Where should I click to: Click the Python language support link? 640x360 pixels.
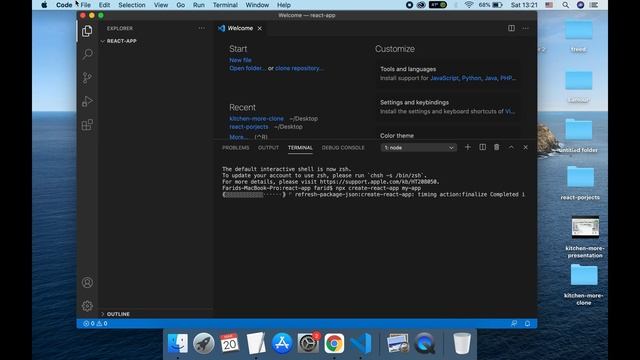tap(471, 78)
